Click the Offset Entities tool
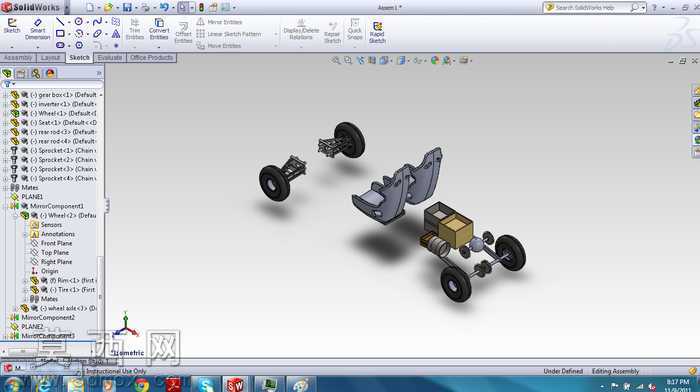Screen dimensions: 700x392 183,33
